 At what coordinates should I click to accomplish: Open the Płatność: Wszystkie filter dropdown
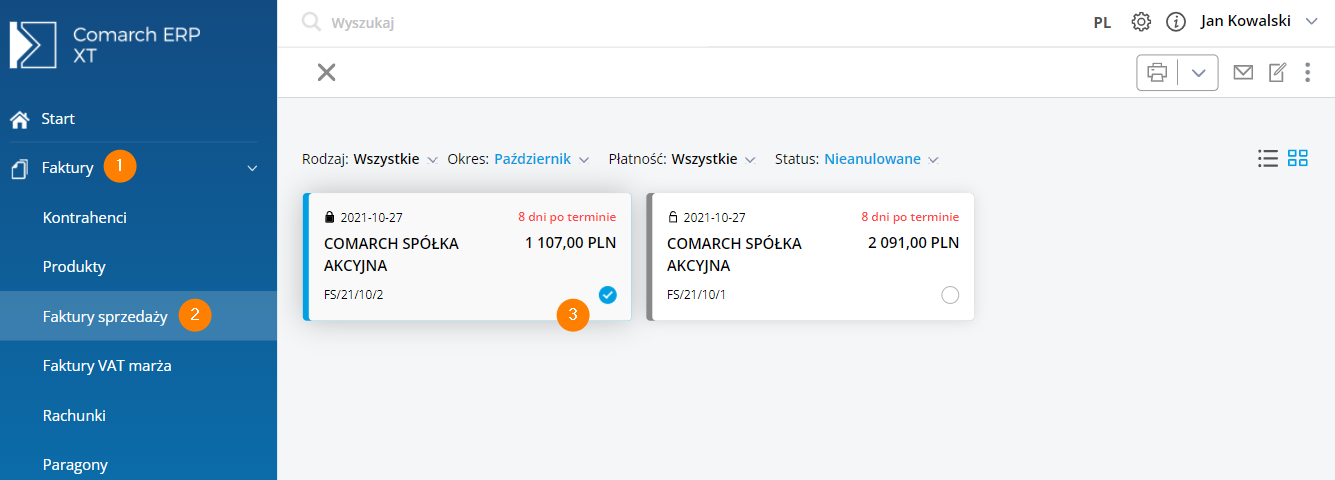682,159
